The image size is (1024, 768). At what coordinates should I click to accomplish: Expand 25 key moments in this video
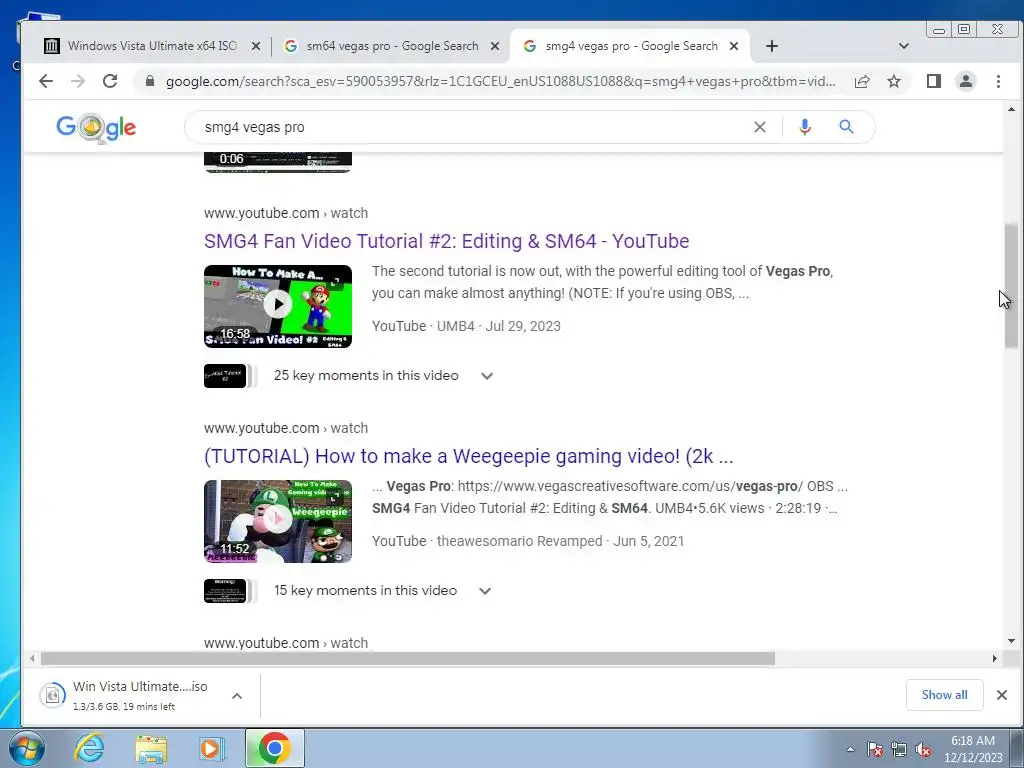coord(487,376)
